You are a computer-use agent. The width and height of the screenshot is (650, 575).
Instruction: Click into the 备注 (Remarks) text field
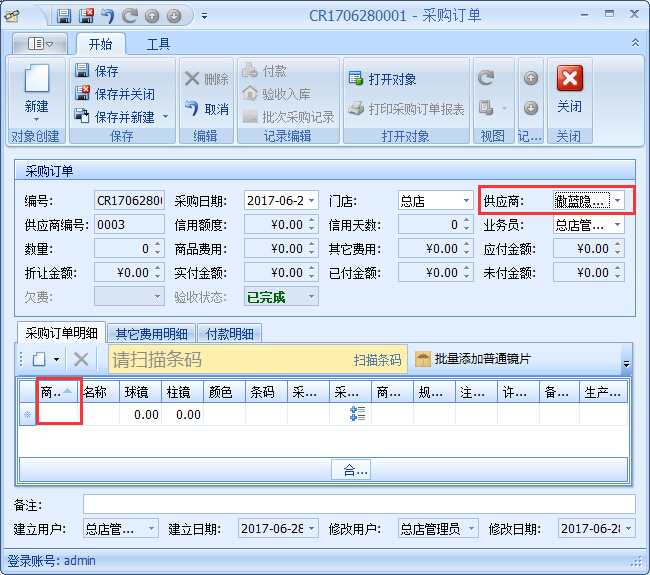click(x=358, y=504)
